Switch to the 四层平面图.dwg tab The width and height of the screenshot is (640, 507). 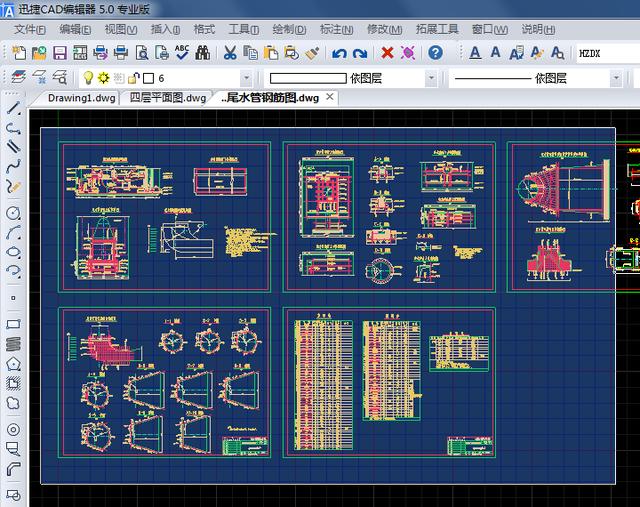167,97
